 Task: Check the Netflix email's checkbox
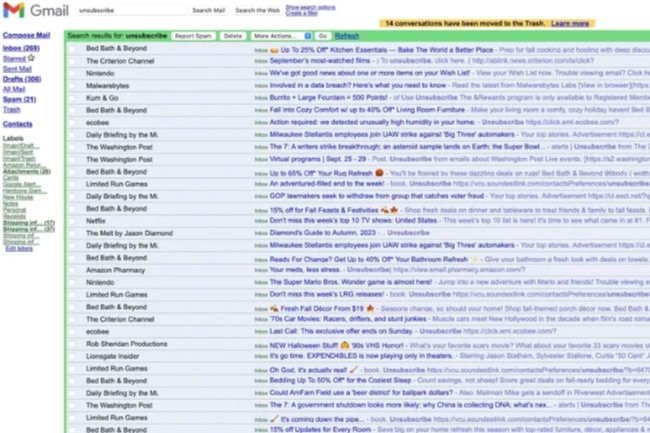(73, 221)
